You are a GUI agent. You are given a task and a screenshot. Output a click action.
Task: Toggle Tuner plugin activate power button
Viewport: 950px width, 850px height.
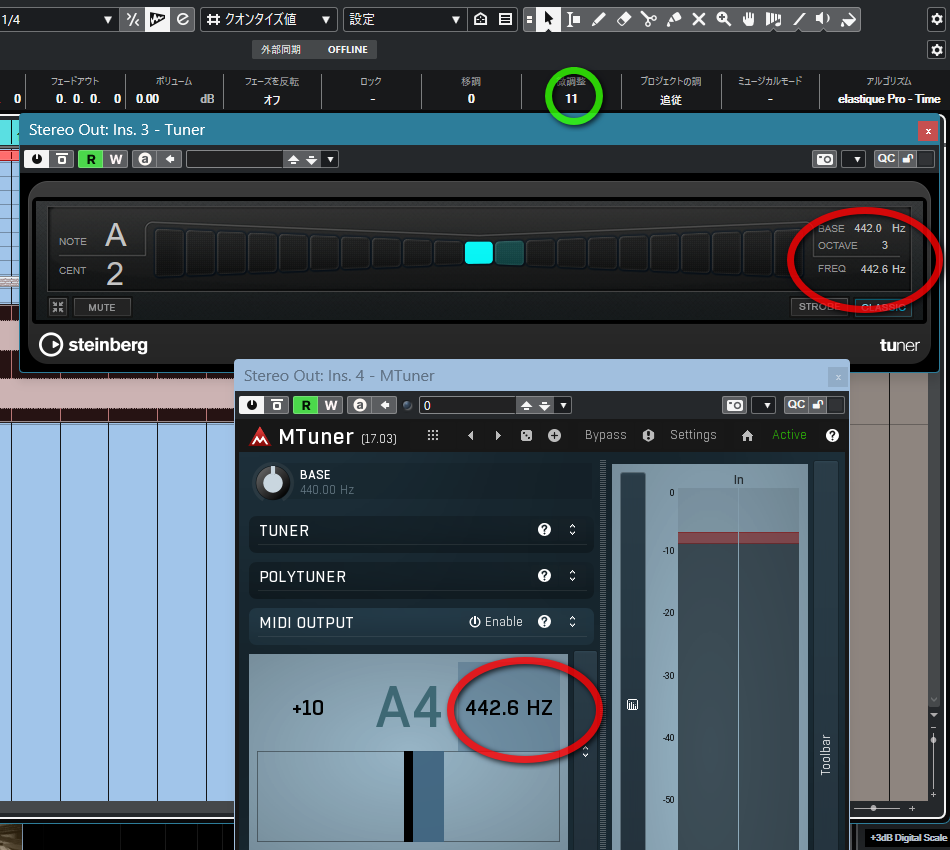click(x=37, y=159)
